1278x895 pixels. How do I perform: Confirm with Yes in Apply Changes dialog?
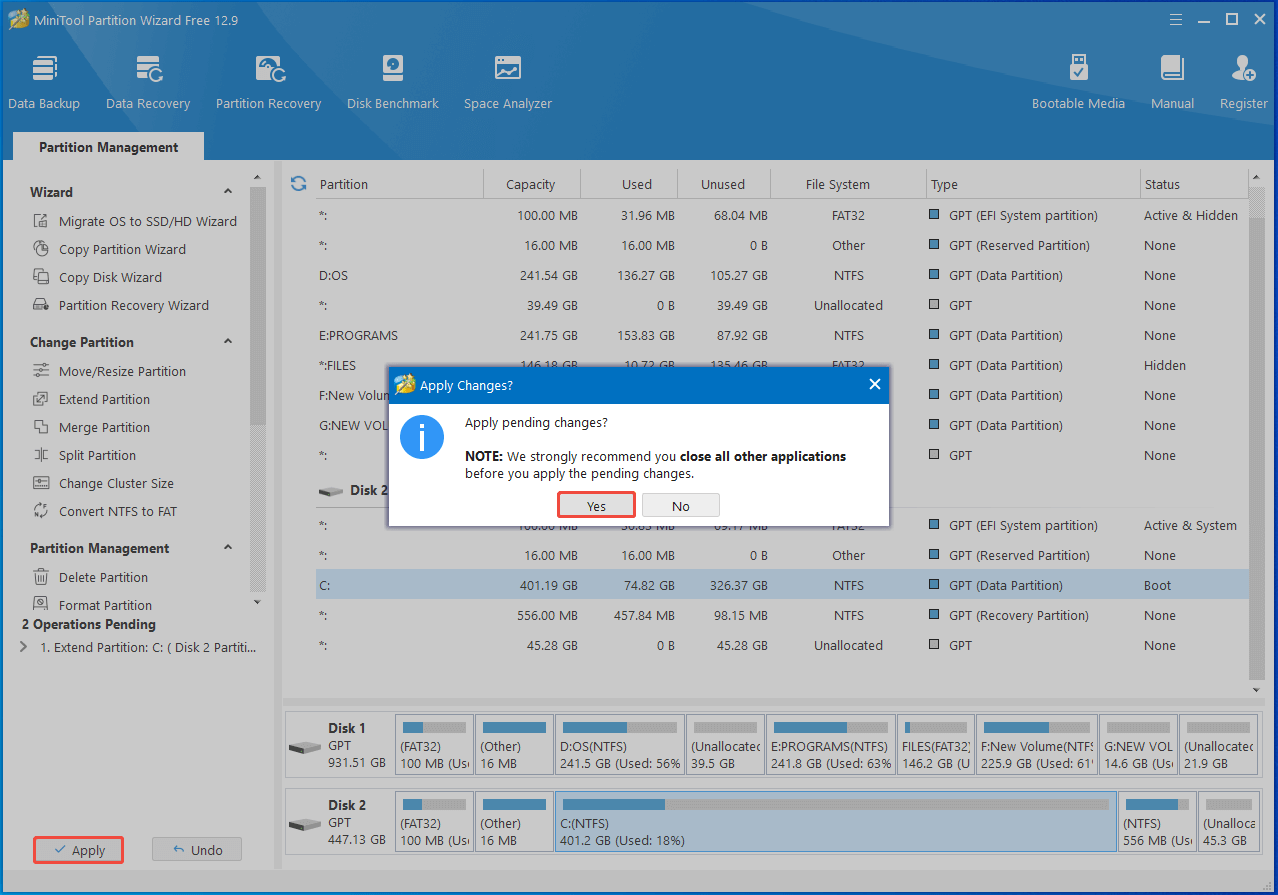tap(596, 506)
